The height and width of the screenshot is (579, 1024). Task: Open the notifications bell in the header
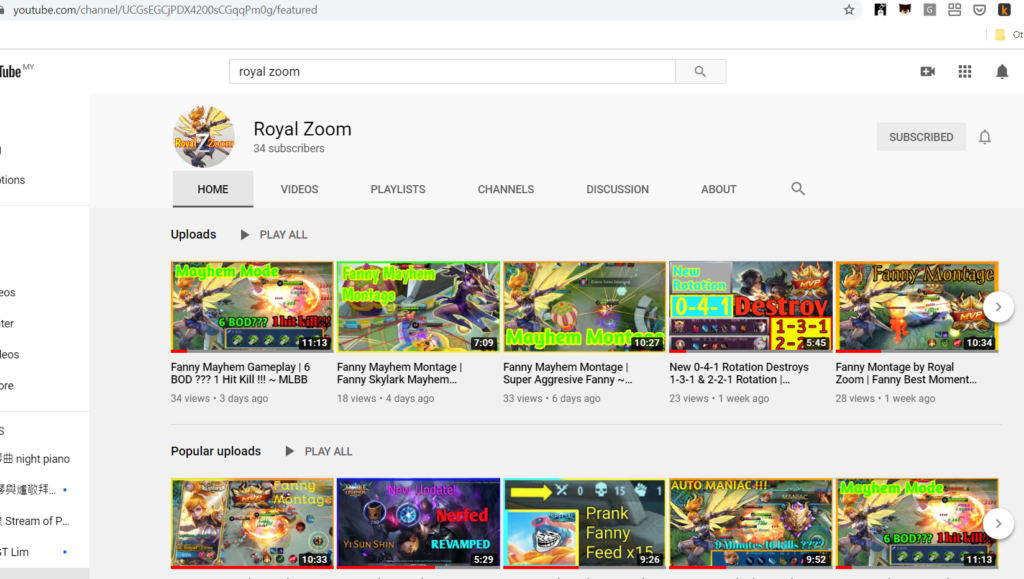tap(1002, 72)
